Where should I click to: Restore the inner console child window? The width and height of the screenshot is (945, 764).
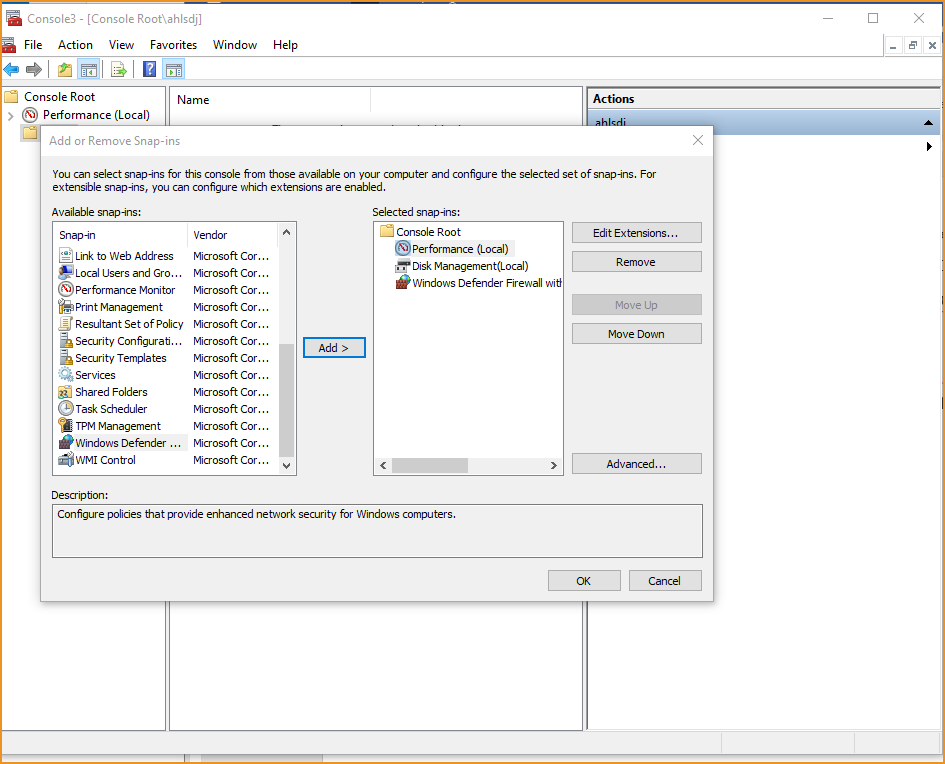[913, 45]
